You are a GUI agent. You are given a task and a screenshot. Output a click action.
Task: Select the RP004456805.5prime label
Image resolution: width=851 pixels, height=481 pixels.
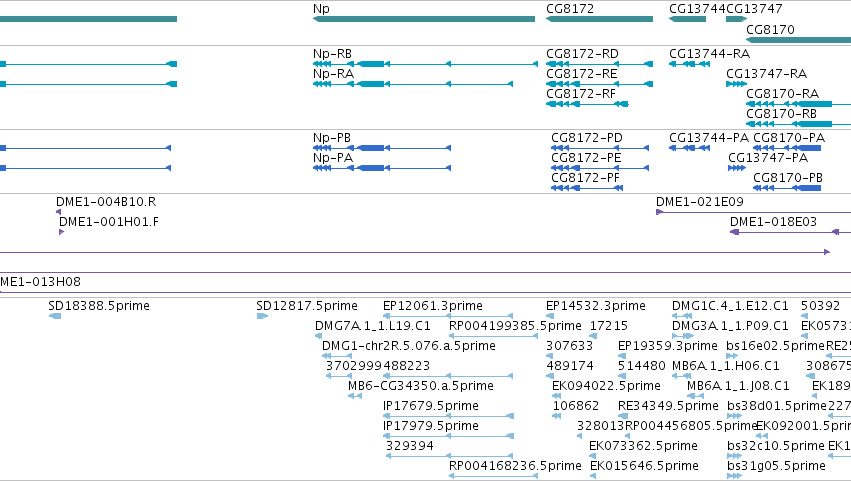691,427
